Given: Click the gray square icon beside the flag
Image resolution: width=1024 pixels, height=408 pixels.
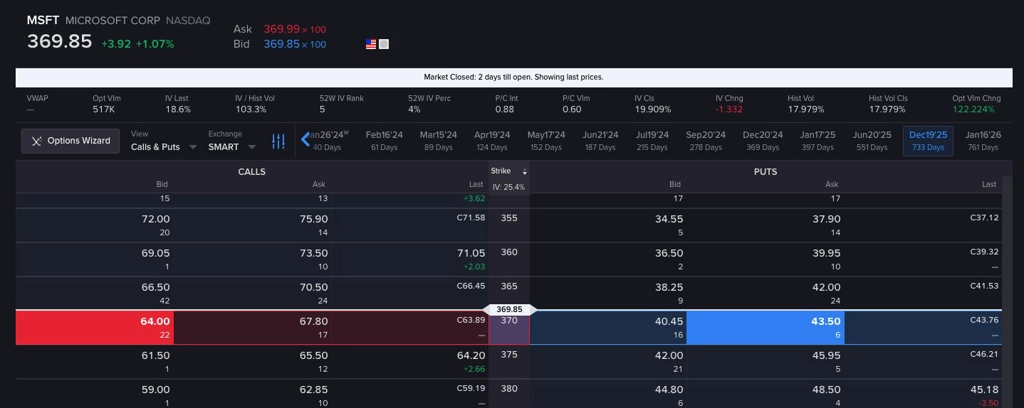Looking at the screenshot, I should tap(384, 44).
